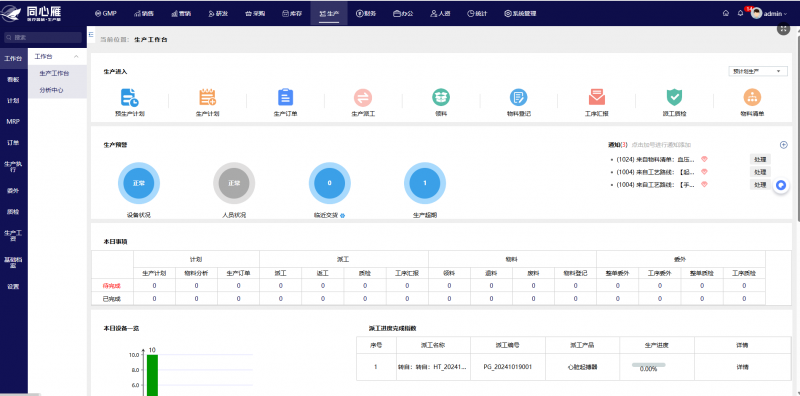800x396 pixels.
Task: Open settings gear beside 临近交货
Action: [x=342, y=216]
